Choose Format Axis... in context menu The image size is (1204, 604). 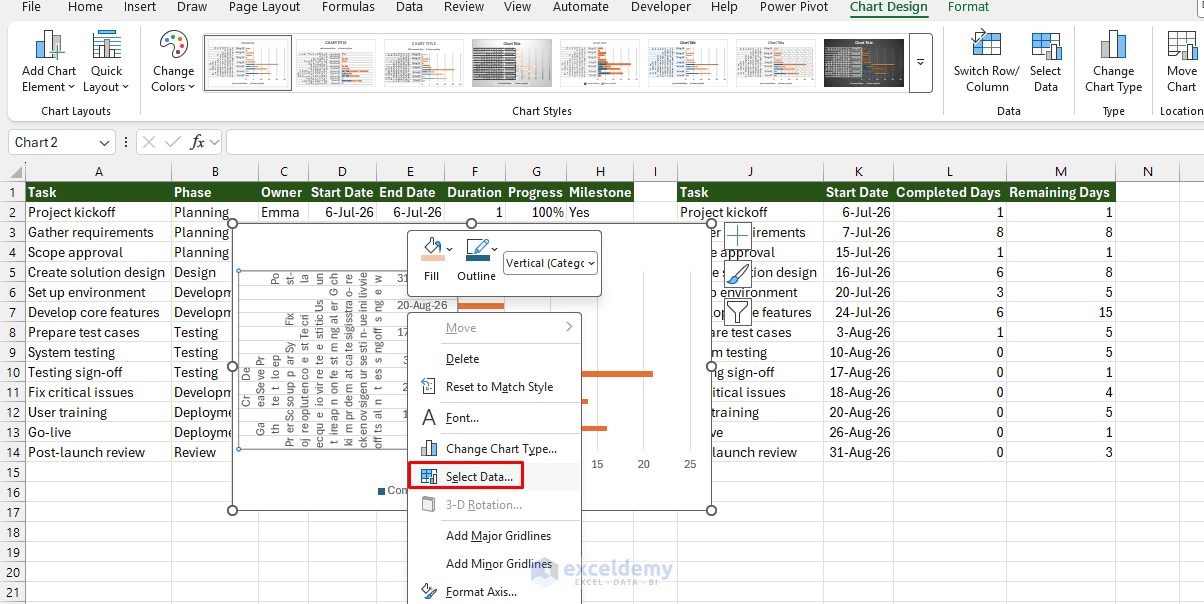click(481, 591)
